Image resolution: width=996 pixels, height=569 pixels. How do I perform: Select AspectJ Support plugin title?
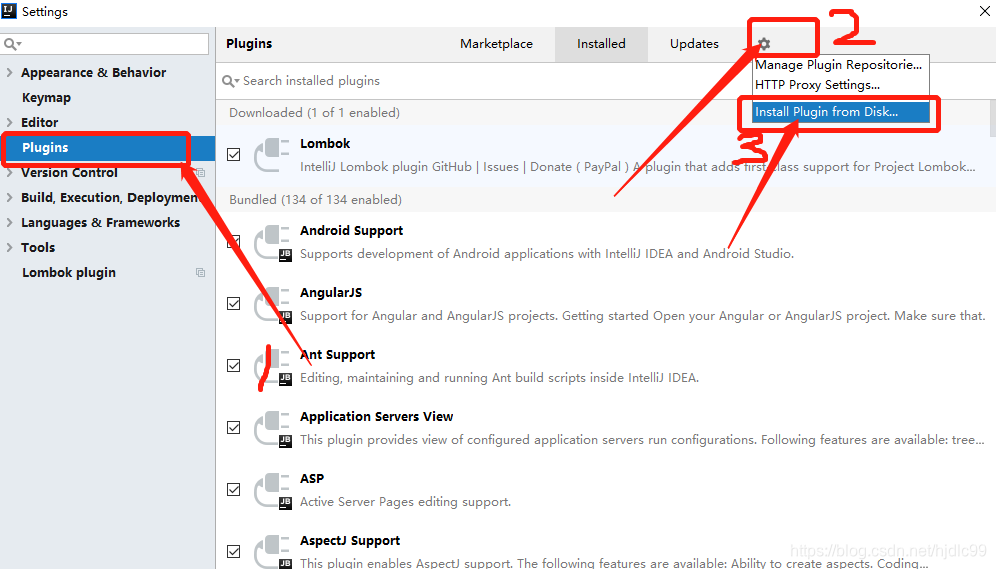(350, 540)
